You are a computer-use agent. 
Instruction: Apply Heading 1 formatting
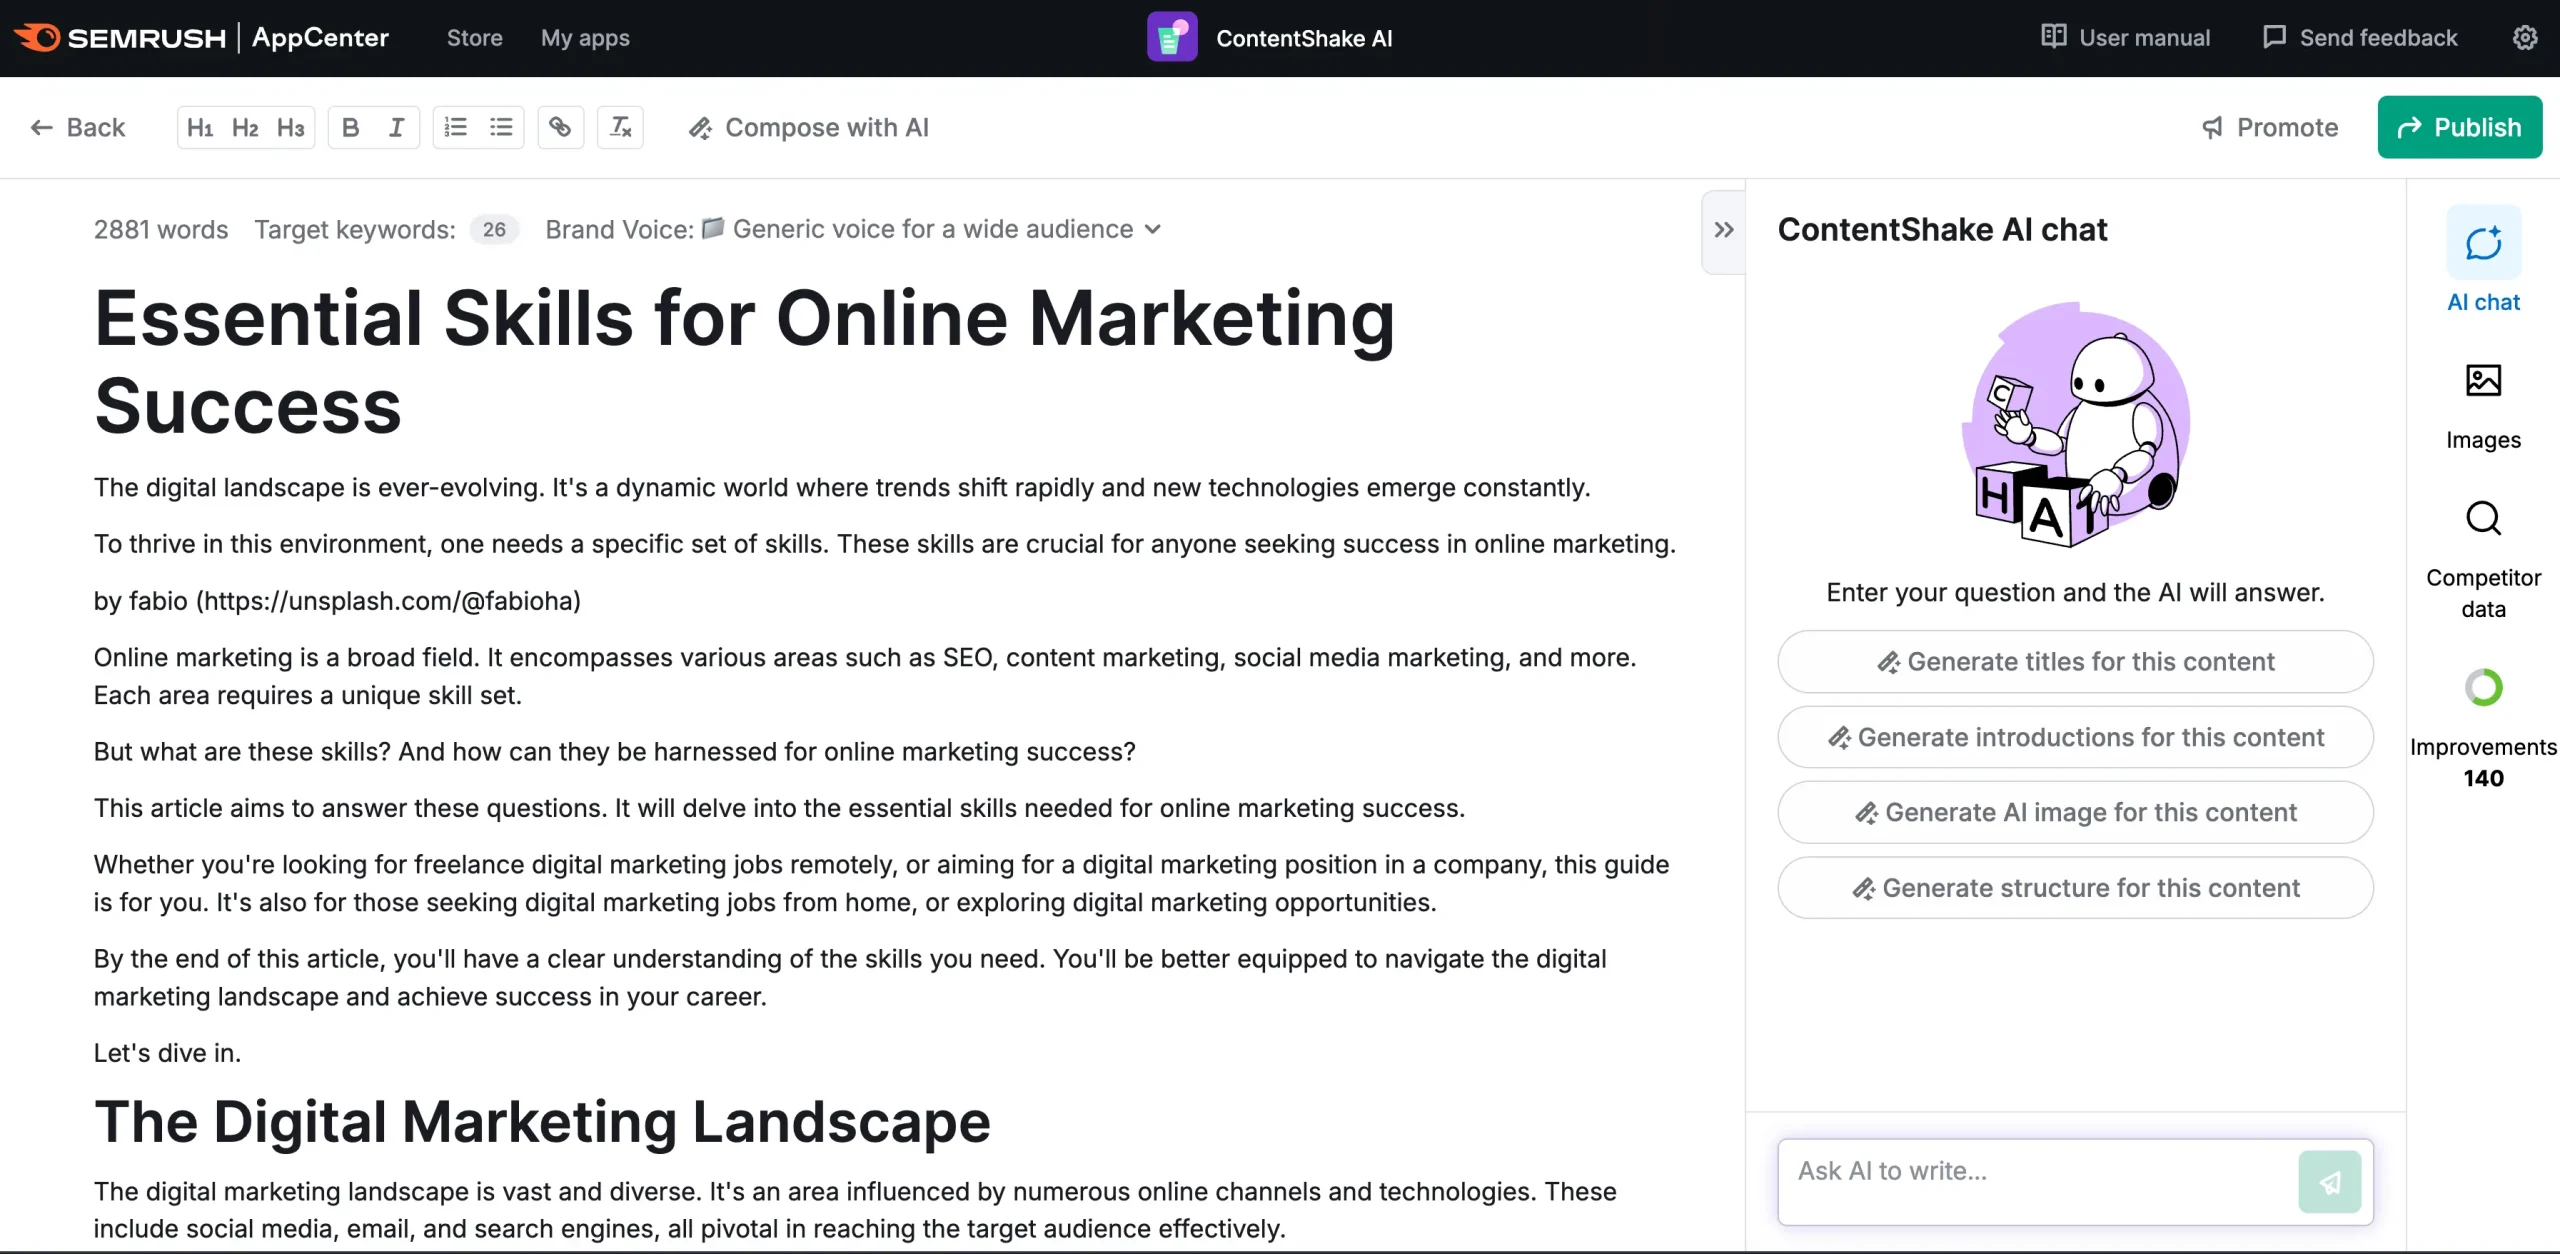tap(200, 128)
